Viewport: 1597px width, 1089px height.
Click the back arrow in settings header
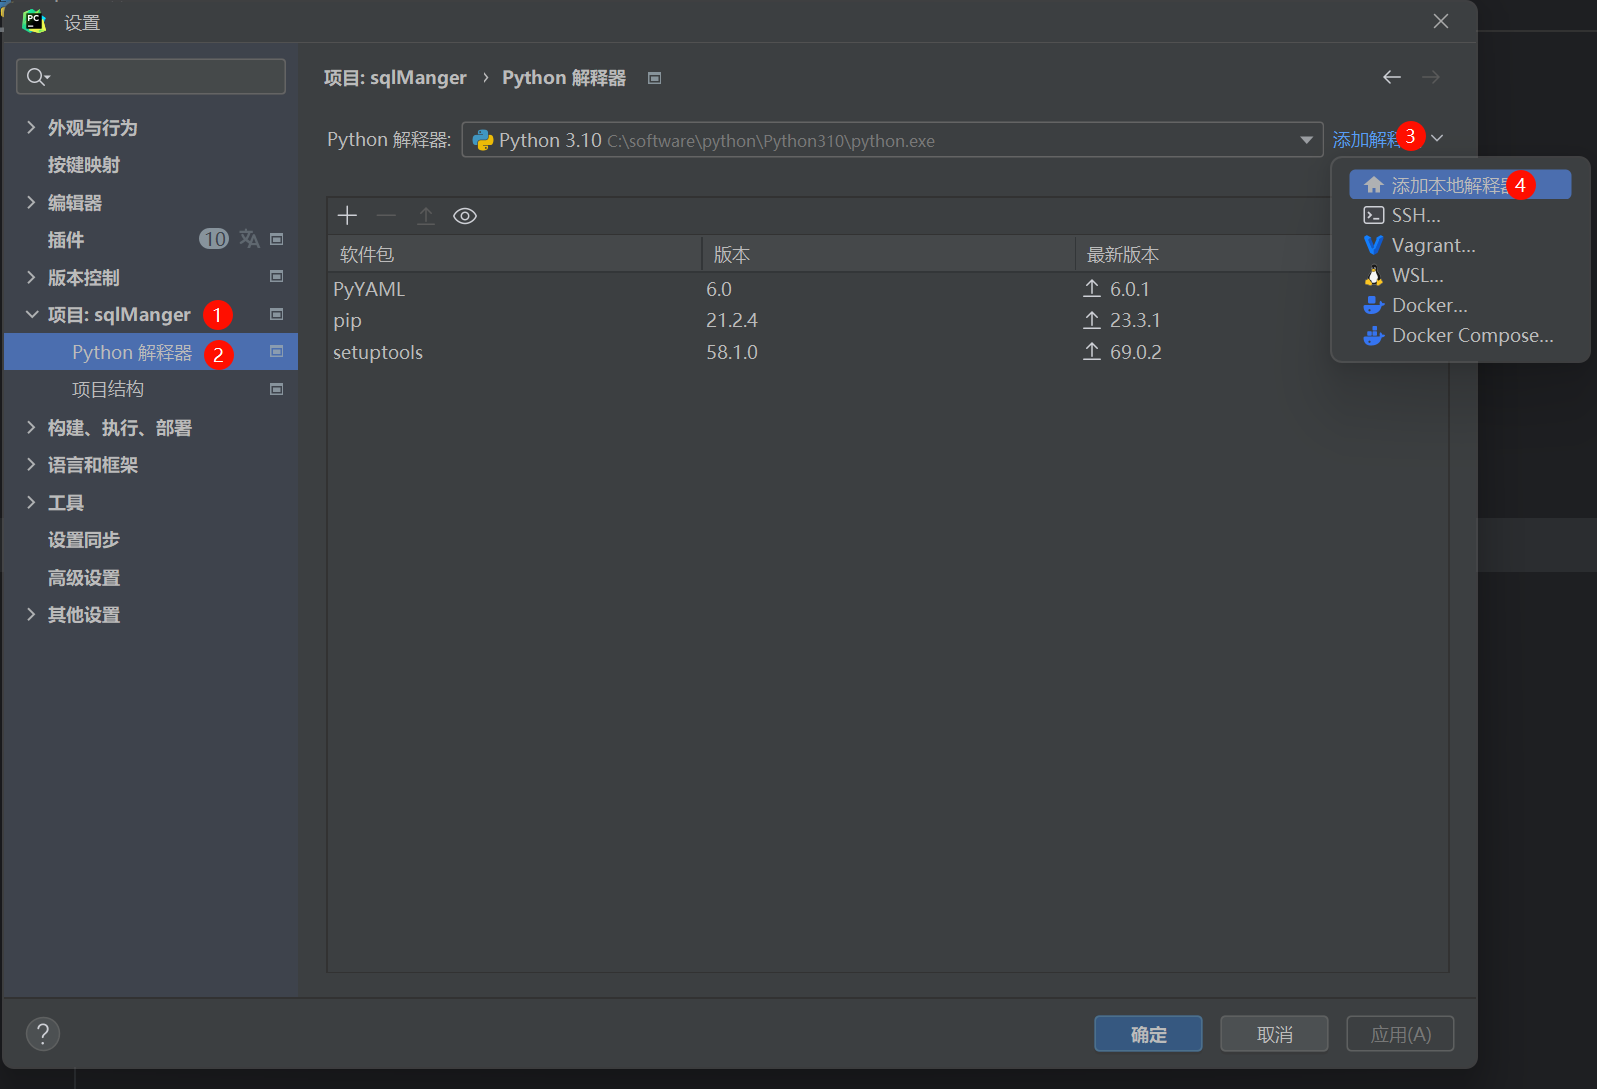coord(1392,77)
